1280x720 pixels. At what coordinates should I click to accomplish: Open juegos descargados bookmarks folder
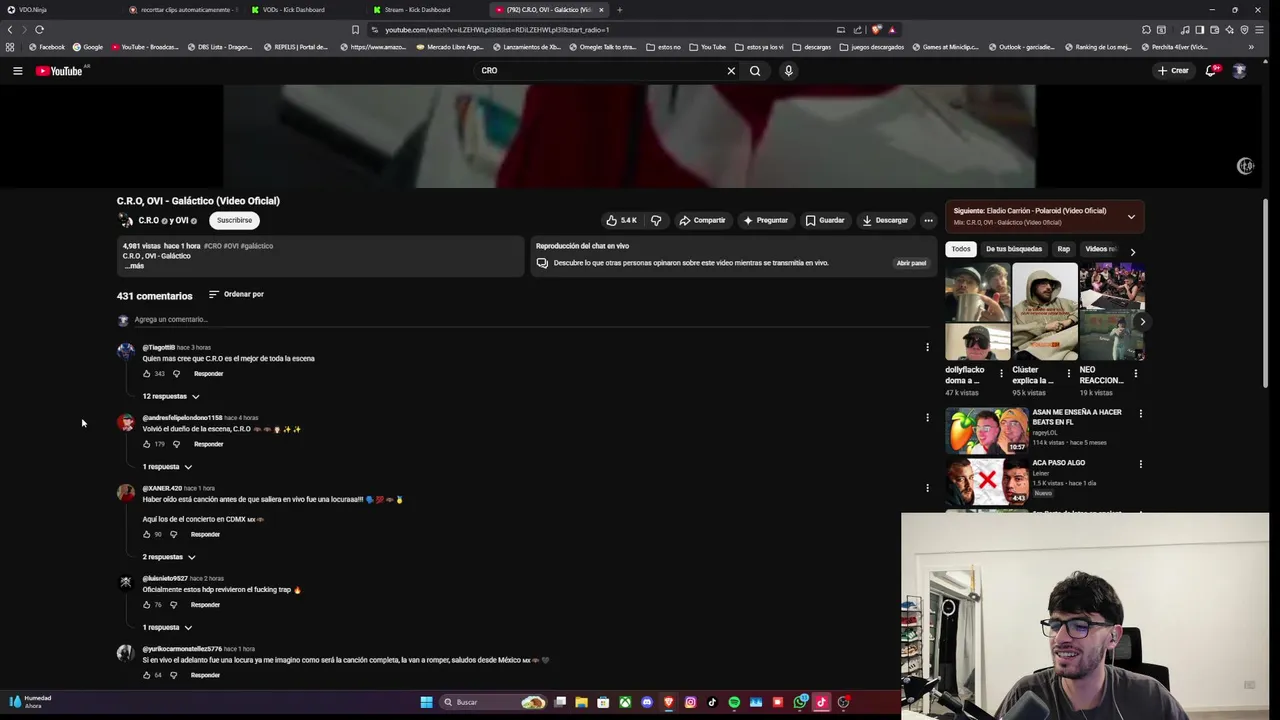pos(872,47)
